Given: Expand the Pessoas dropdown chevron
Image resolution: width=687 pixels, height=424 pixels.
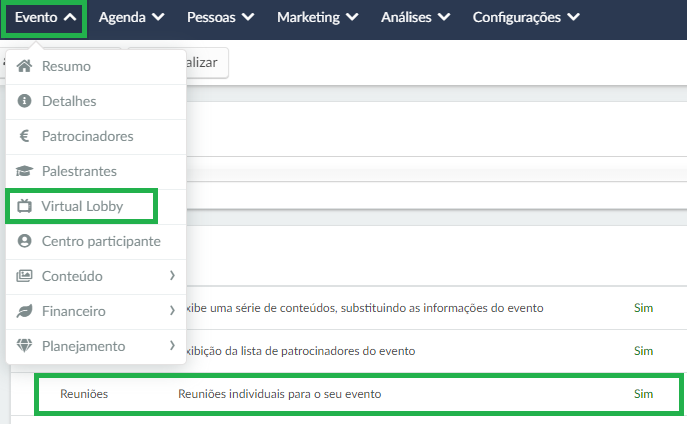Looking at the screenshot, I should pos(248,18).
